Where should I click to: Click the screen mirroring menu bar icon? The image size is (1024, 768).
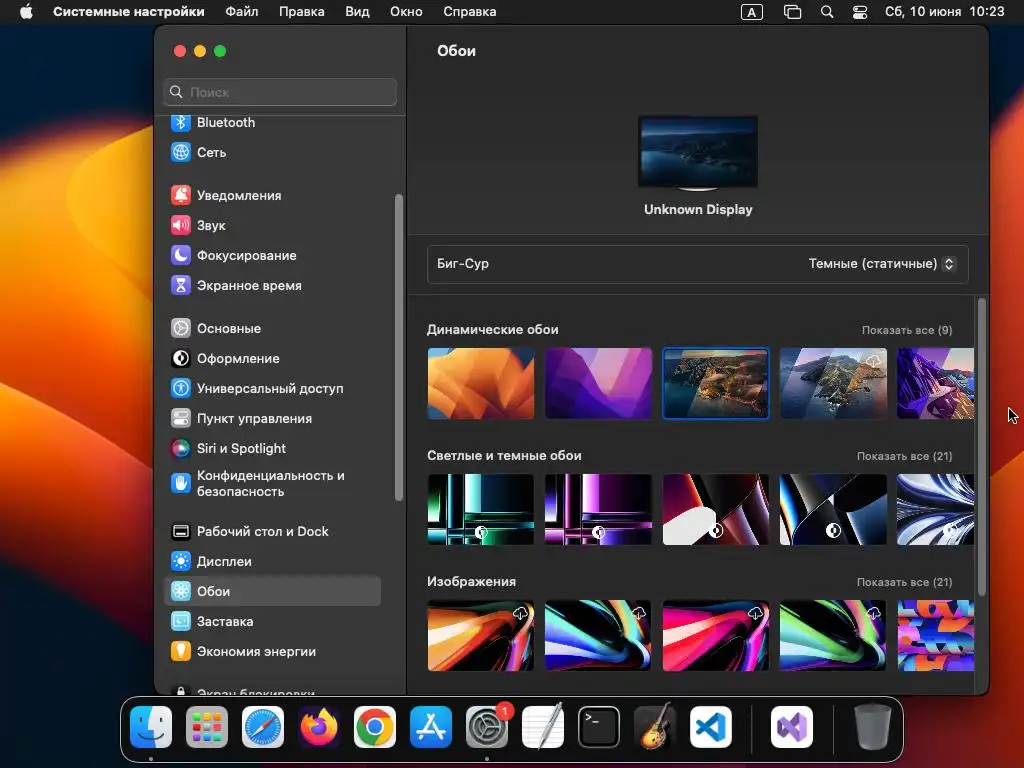(x=792, y=12)
